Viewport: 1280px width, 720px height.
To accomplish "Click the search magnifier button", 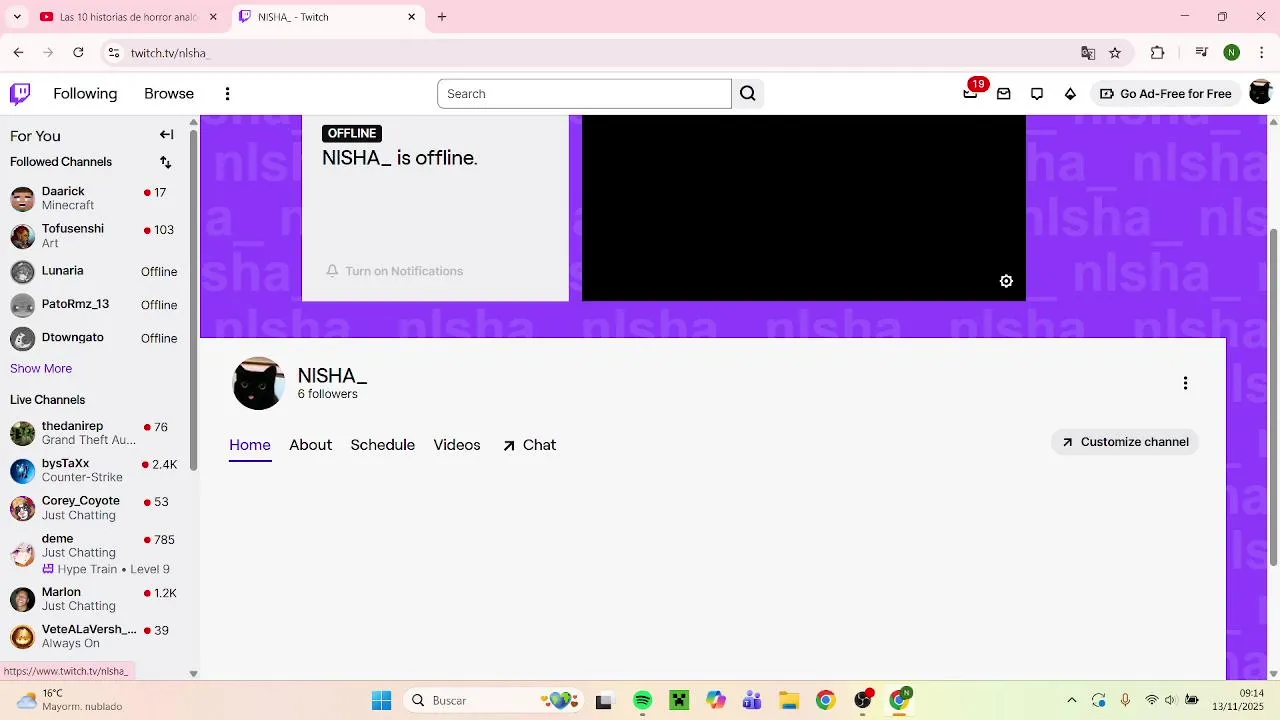I will 748,94.
